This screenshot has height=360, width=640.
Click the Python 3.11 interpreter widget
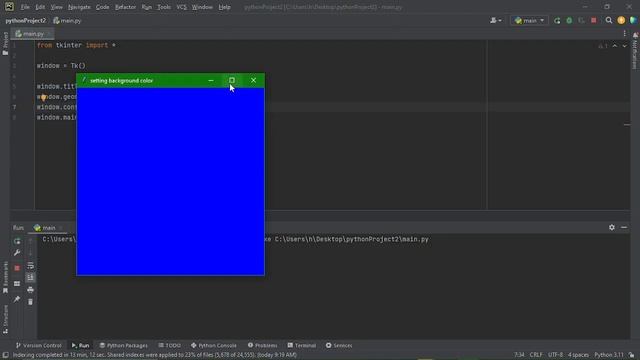[609, 355]
